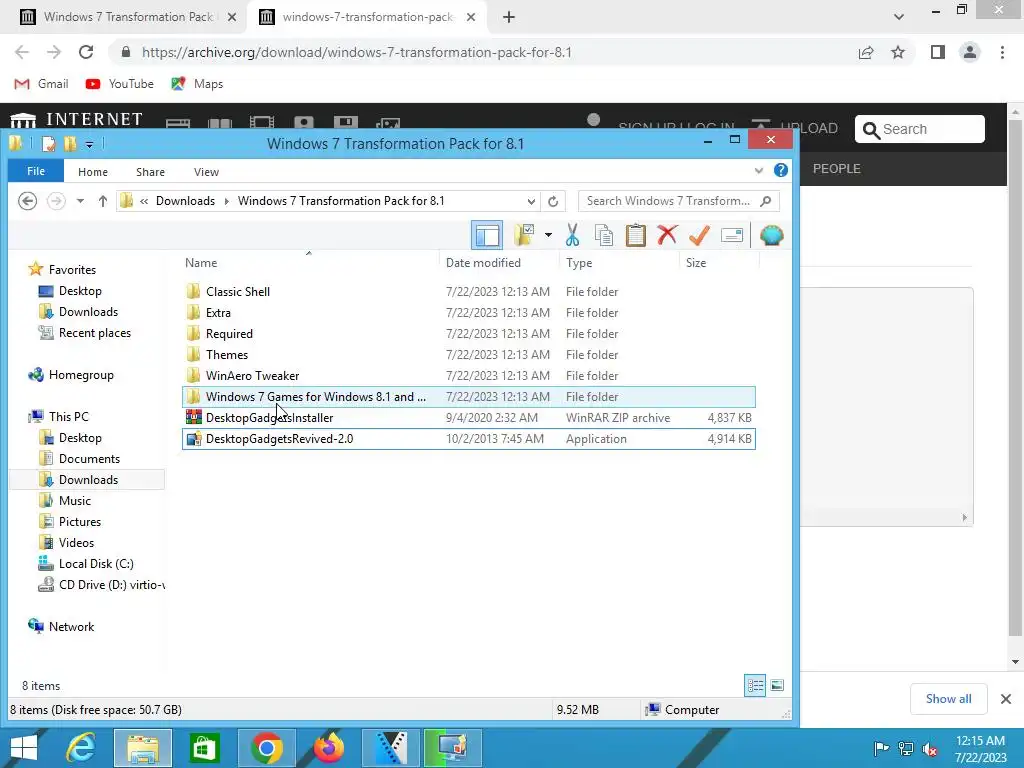Open the folder options dropdown arrow

[548, 235]
